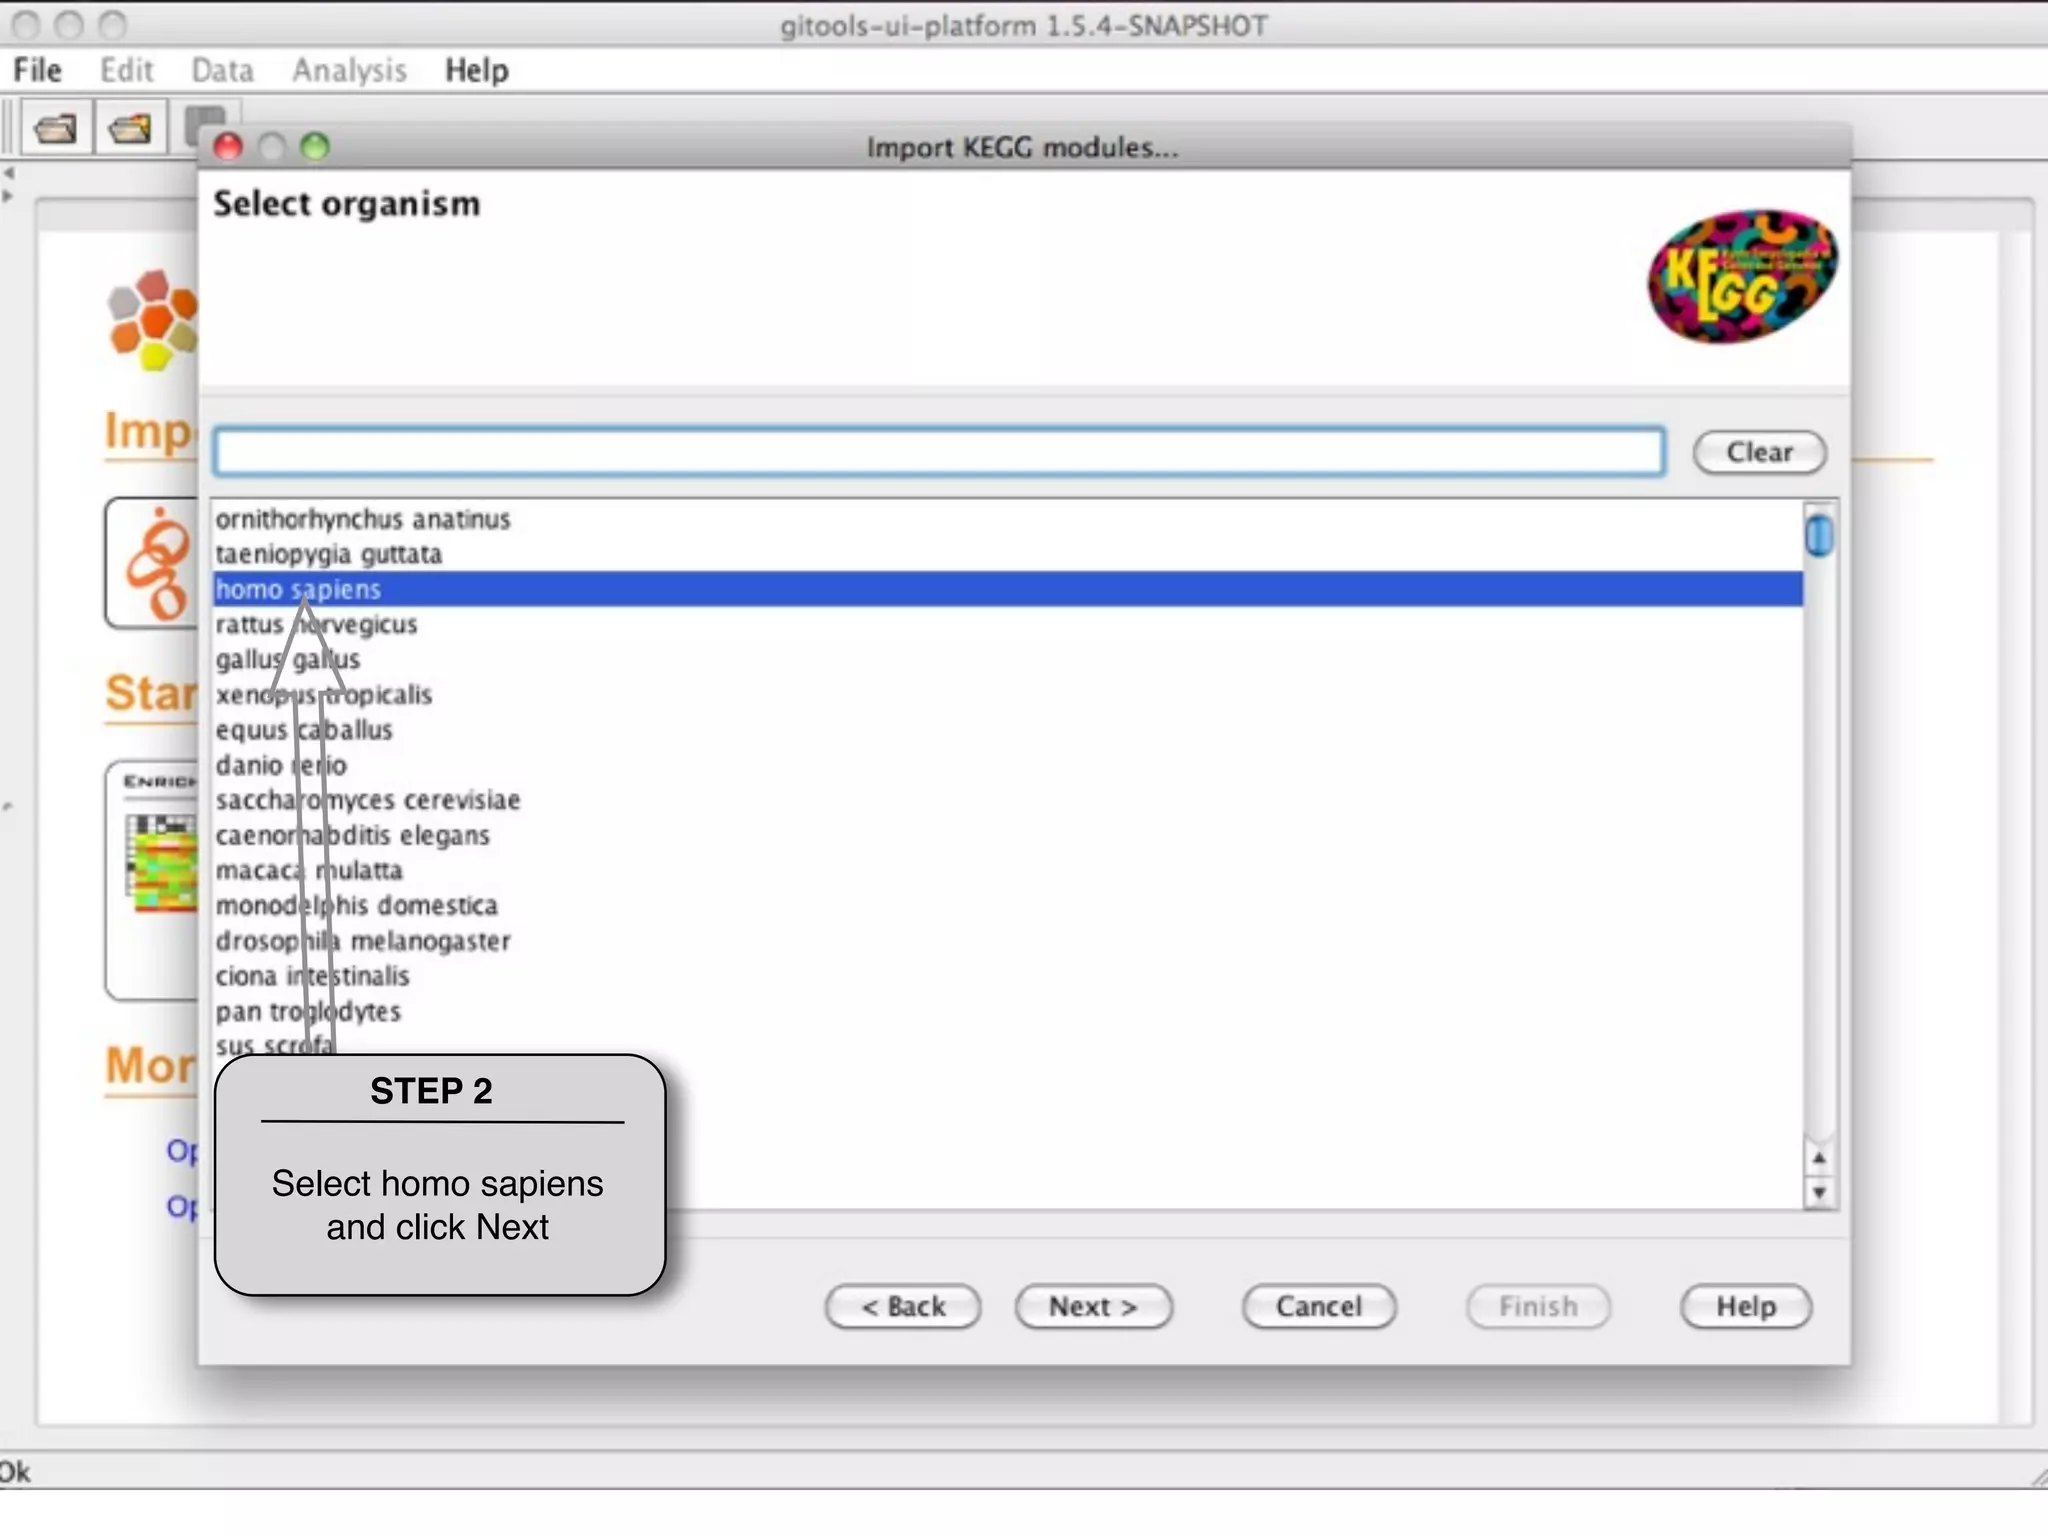The width and height of the screenshot is (2048, 1536).
Task: Select equus caballus in the list
Action: pos(1008,729)
